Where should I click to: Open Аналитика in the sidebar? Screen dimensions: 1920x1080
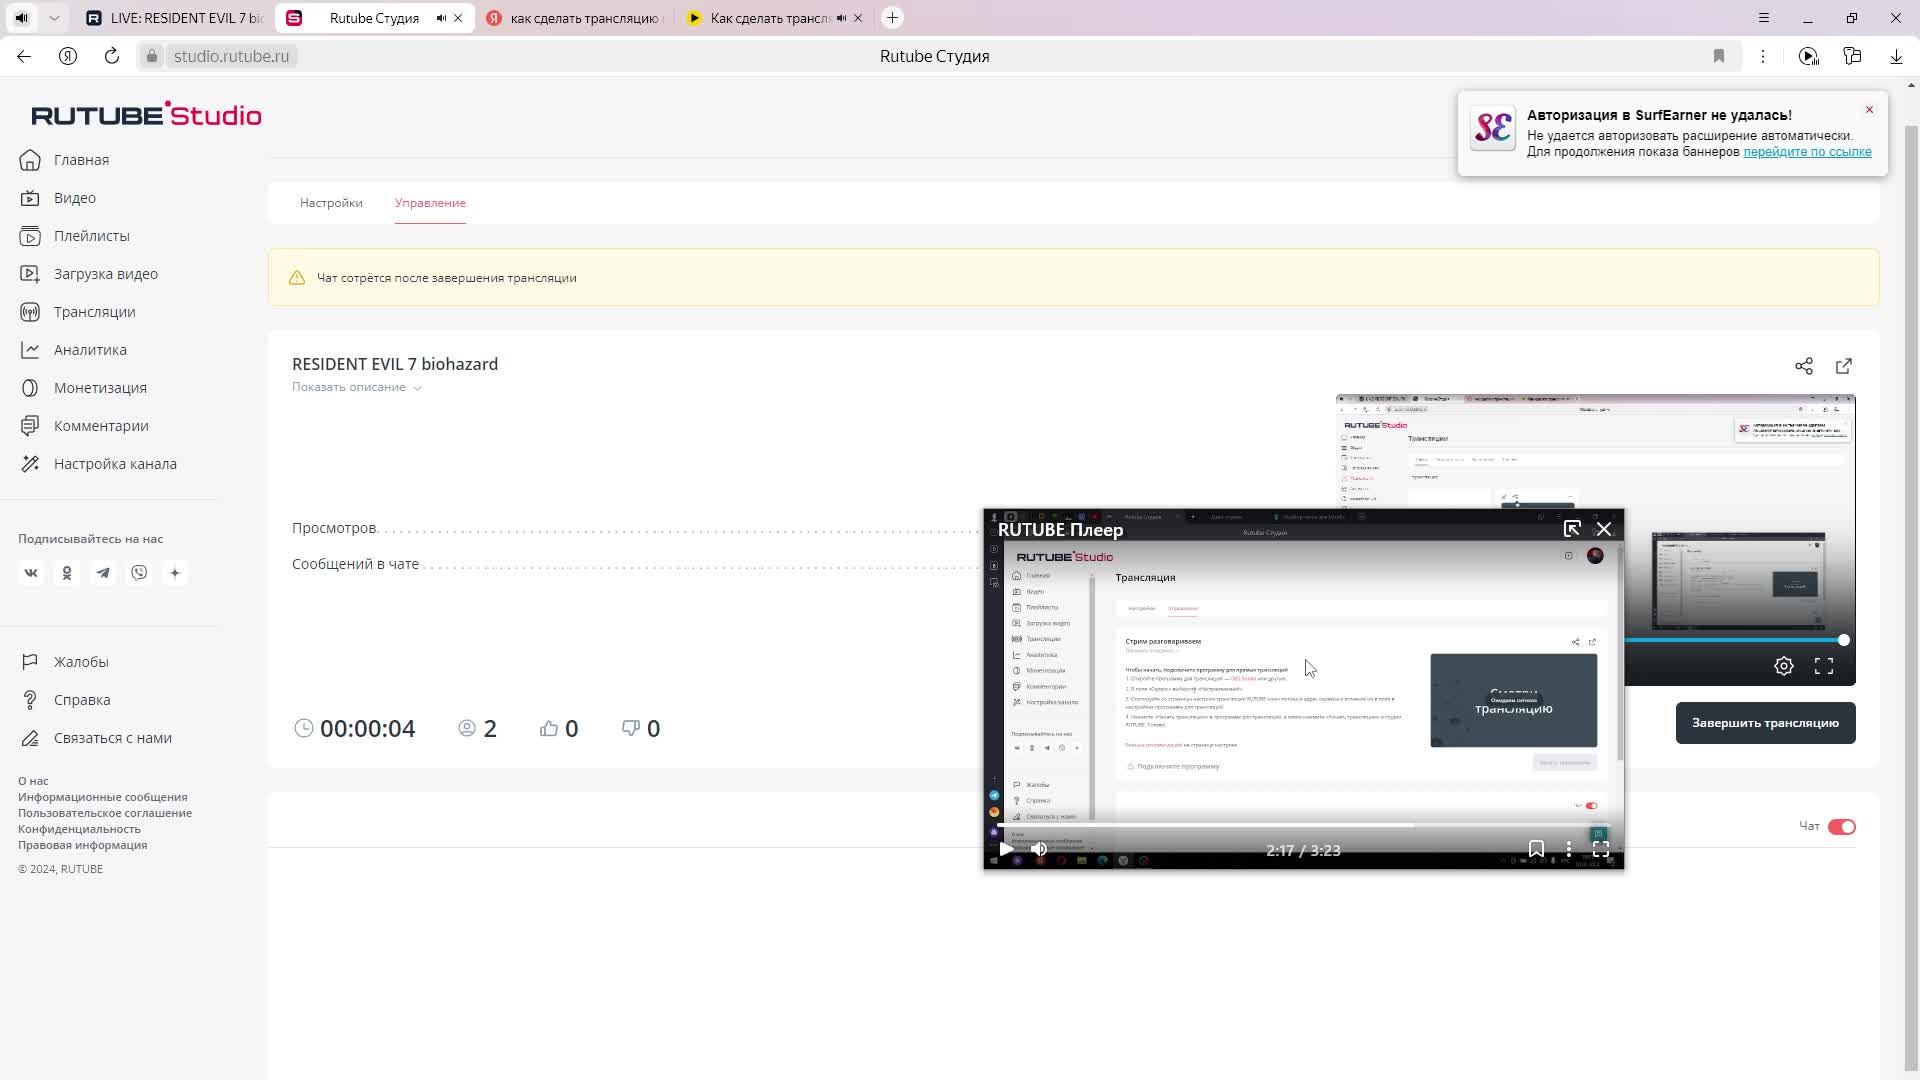[73, 350]
